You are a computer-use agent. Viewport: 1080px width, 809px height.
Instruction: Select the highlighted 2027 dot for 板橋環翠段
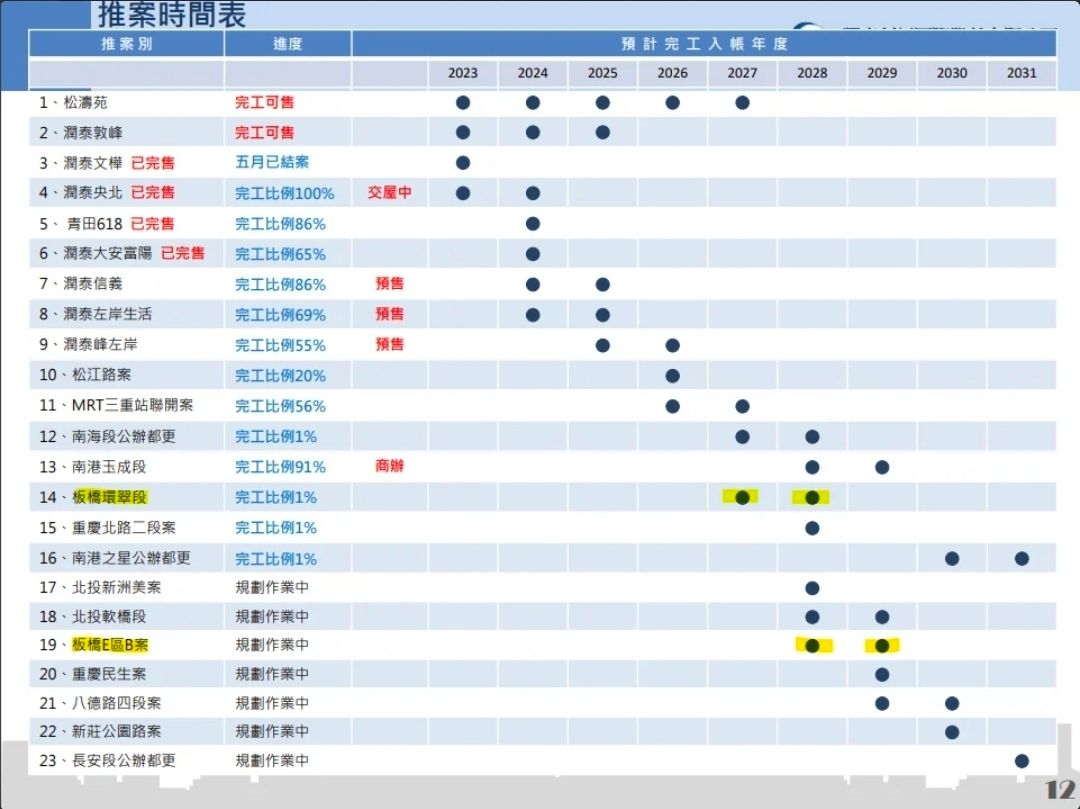point(742,497)
